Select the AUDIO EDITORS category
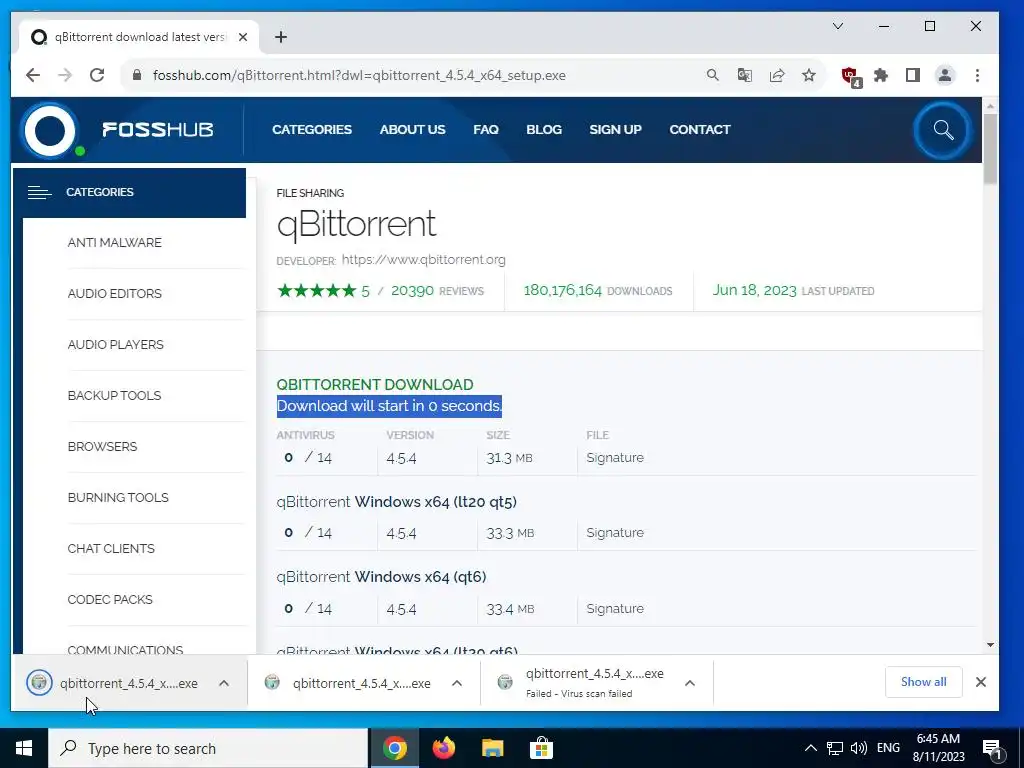 coord(114,293)
